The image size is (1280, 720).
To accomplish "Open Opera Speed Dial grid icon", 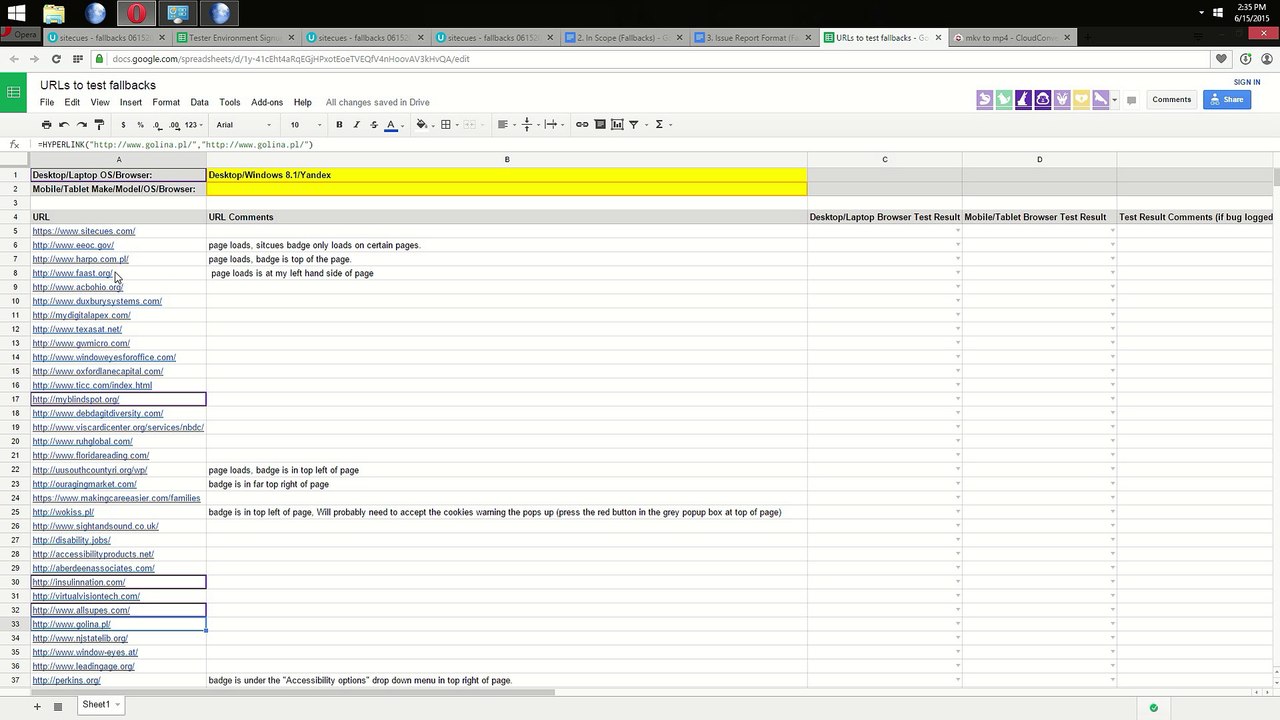I will 78,59.
